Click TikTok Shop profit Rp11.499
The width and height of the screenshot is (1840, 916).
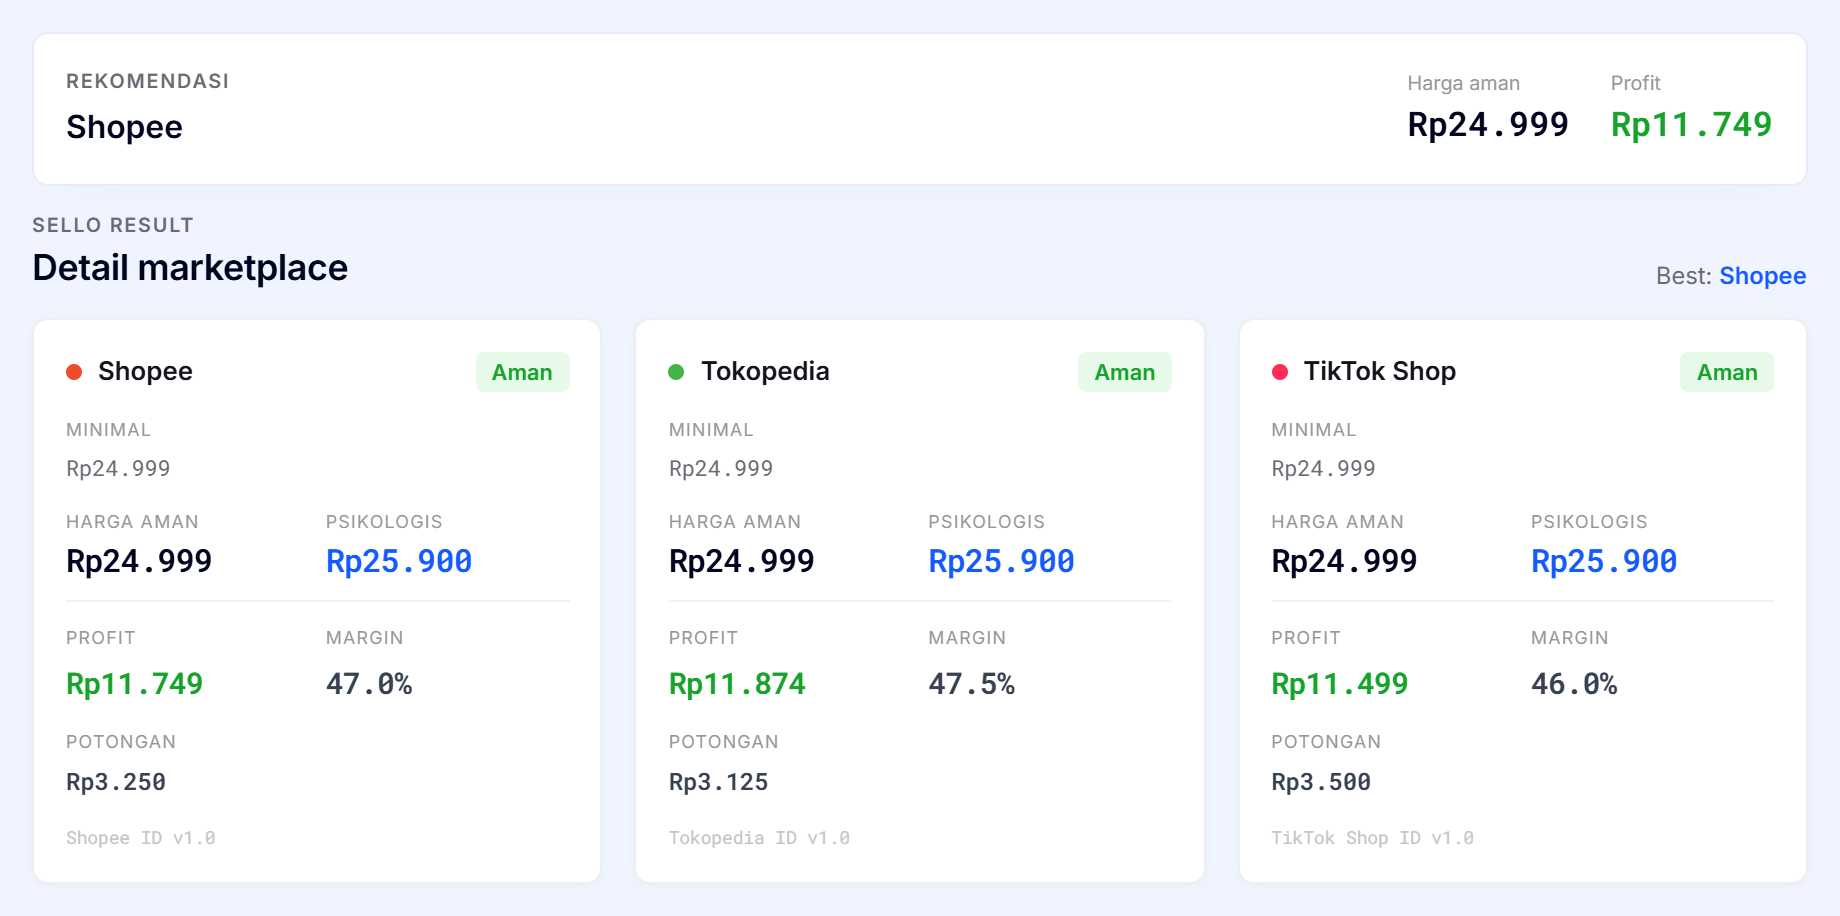pos(1340,684)
